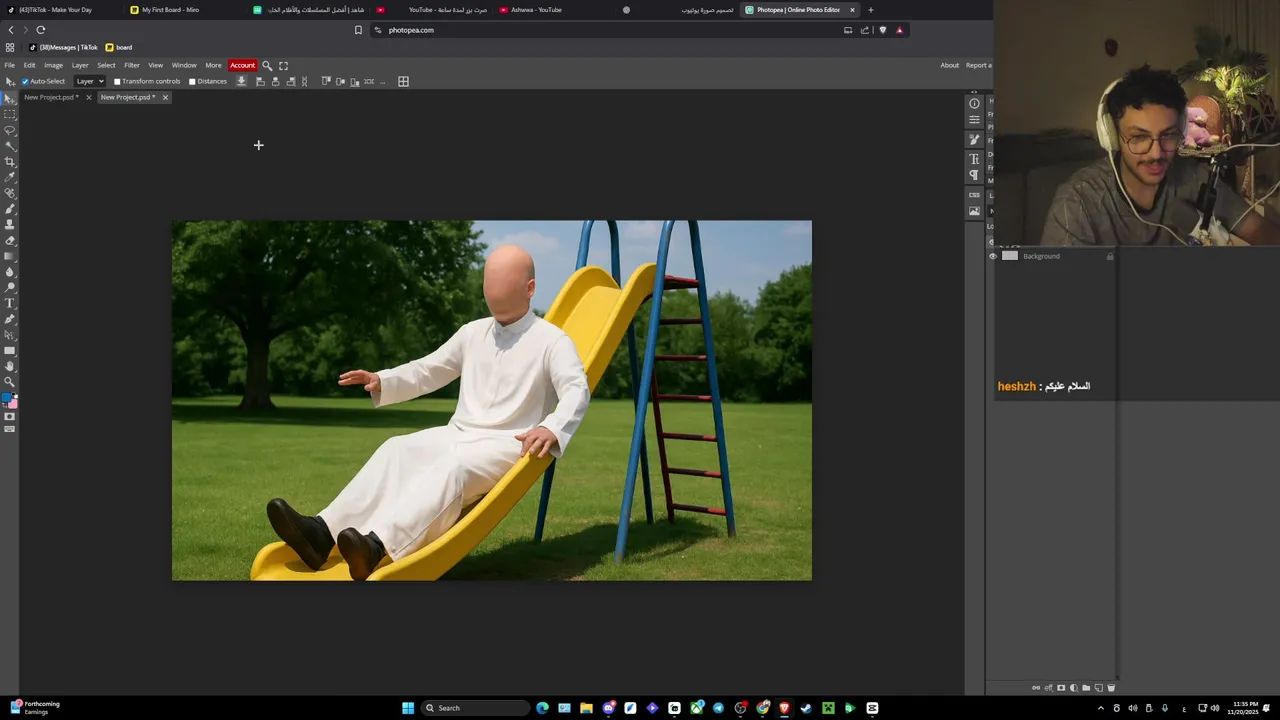Toggle Quick Mask mode icon
Image resolution: width=1280 pixels, height=720 pixels.
(10, 416)
